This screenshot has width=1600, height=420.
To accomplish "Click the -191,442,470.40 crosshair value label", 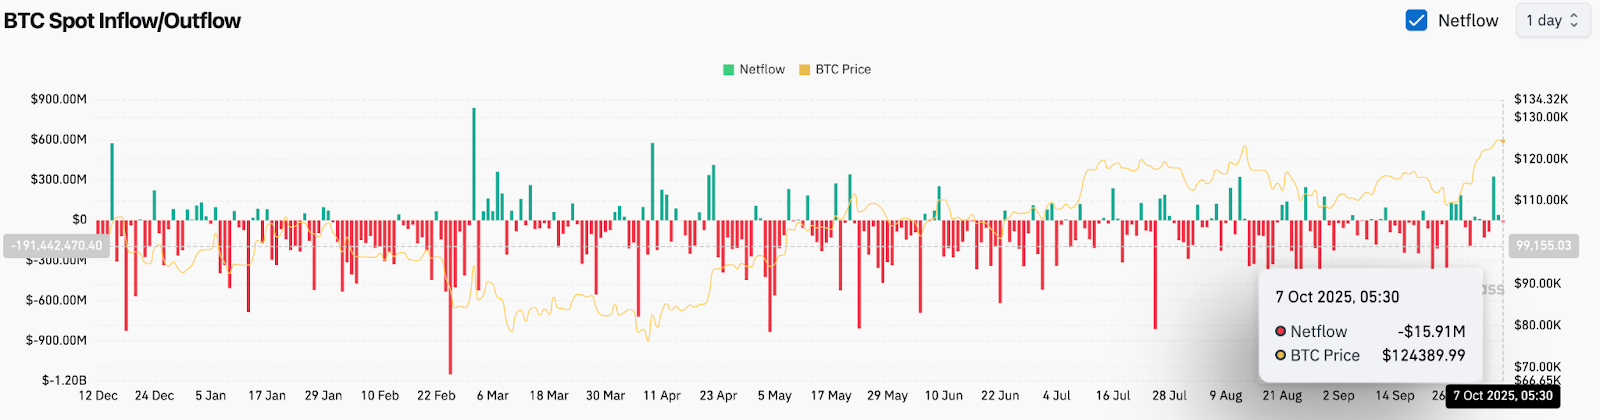I will [x=56, y=245].
